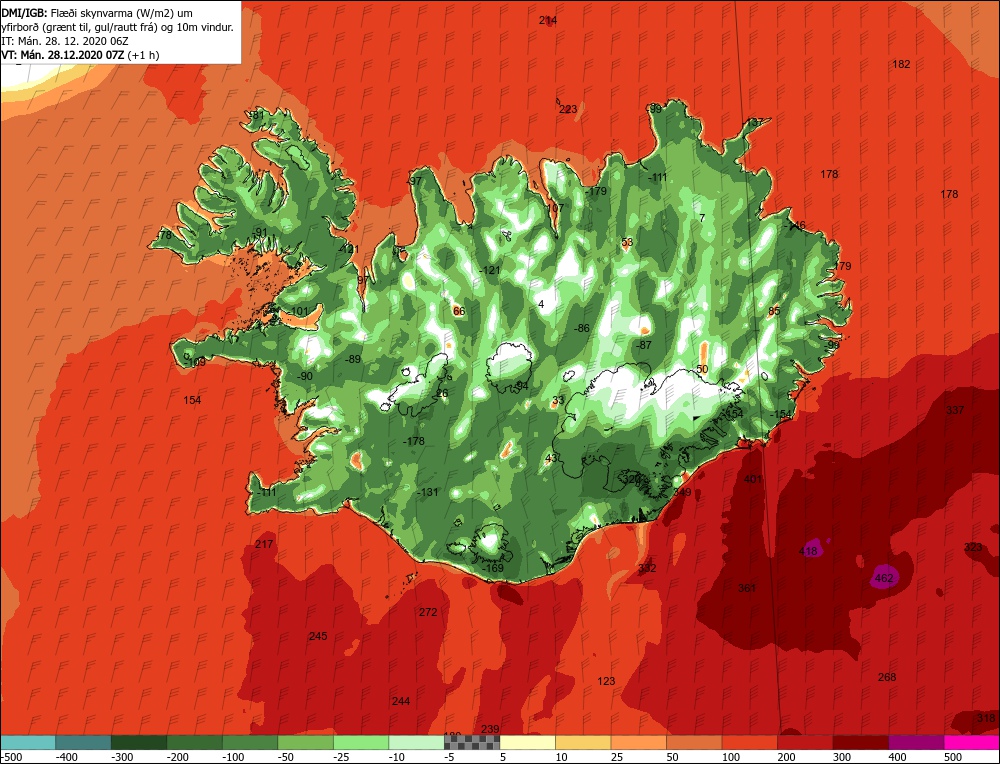Click the value '217' on the map

(264, 544)
